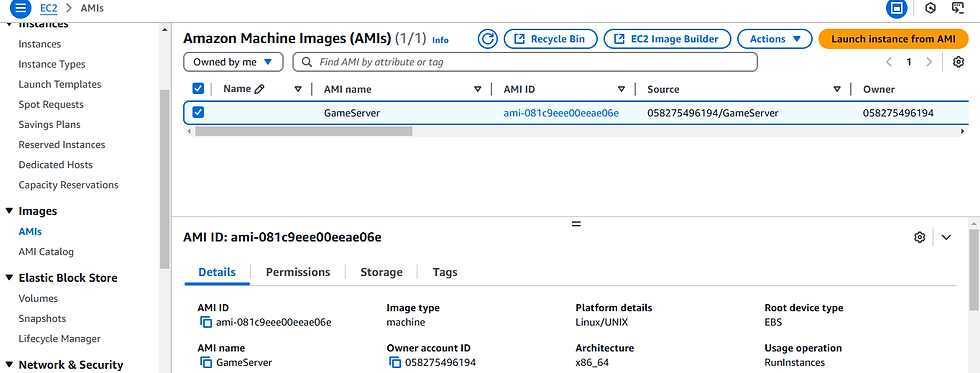Open table preferences gear beside pagination
Viewport: 980px width, 373px height.
958,62
